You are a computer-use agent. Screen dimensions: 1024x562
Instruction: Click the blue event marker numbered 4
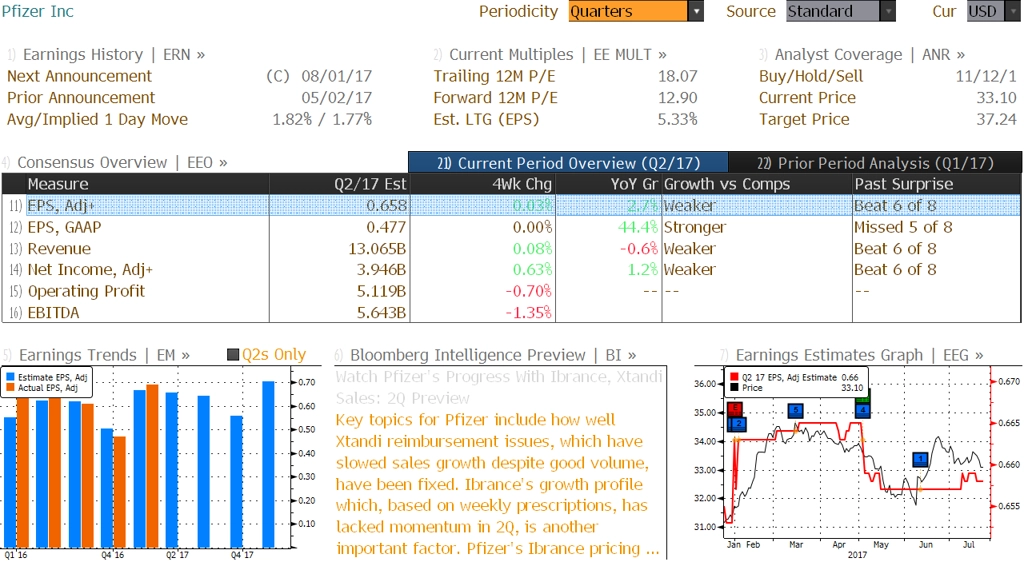[863, 410]
